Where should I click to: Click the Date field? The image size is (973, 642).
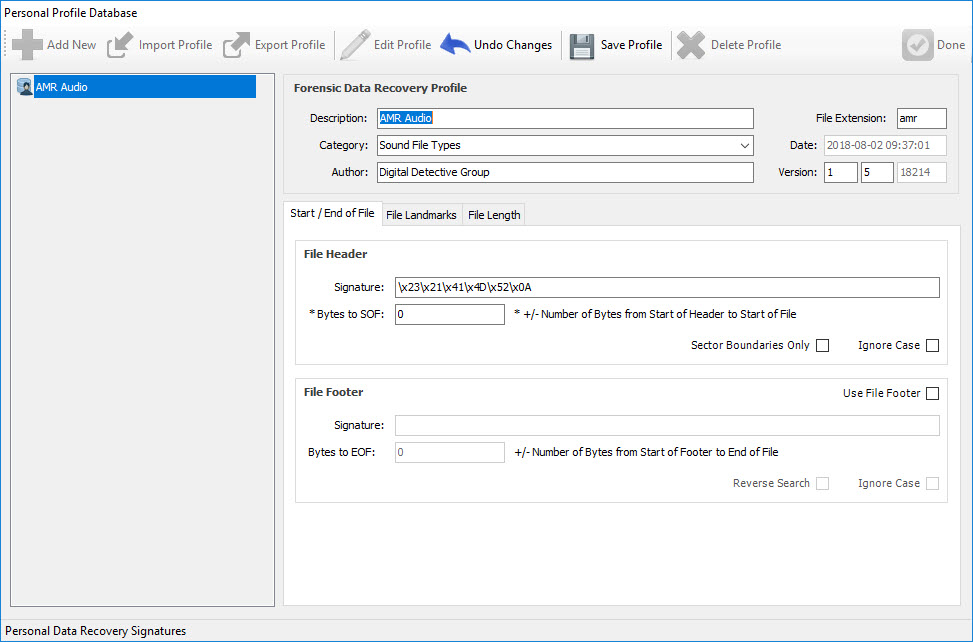click(x=885, y=145)
